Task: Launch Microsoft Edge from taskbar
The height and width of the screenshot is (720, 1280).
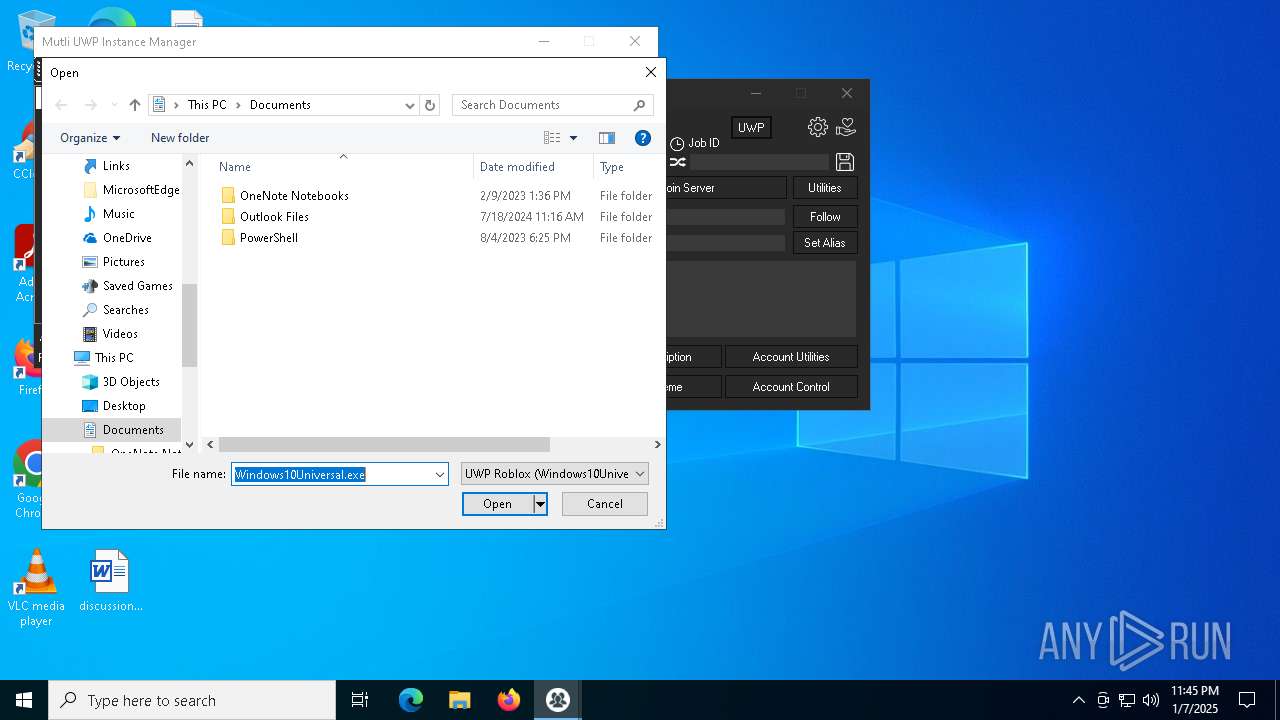Action: [x=411, y=700]
